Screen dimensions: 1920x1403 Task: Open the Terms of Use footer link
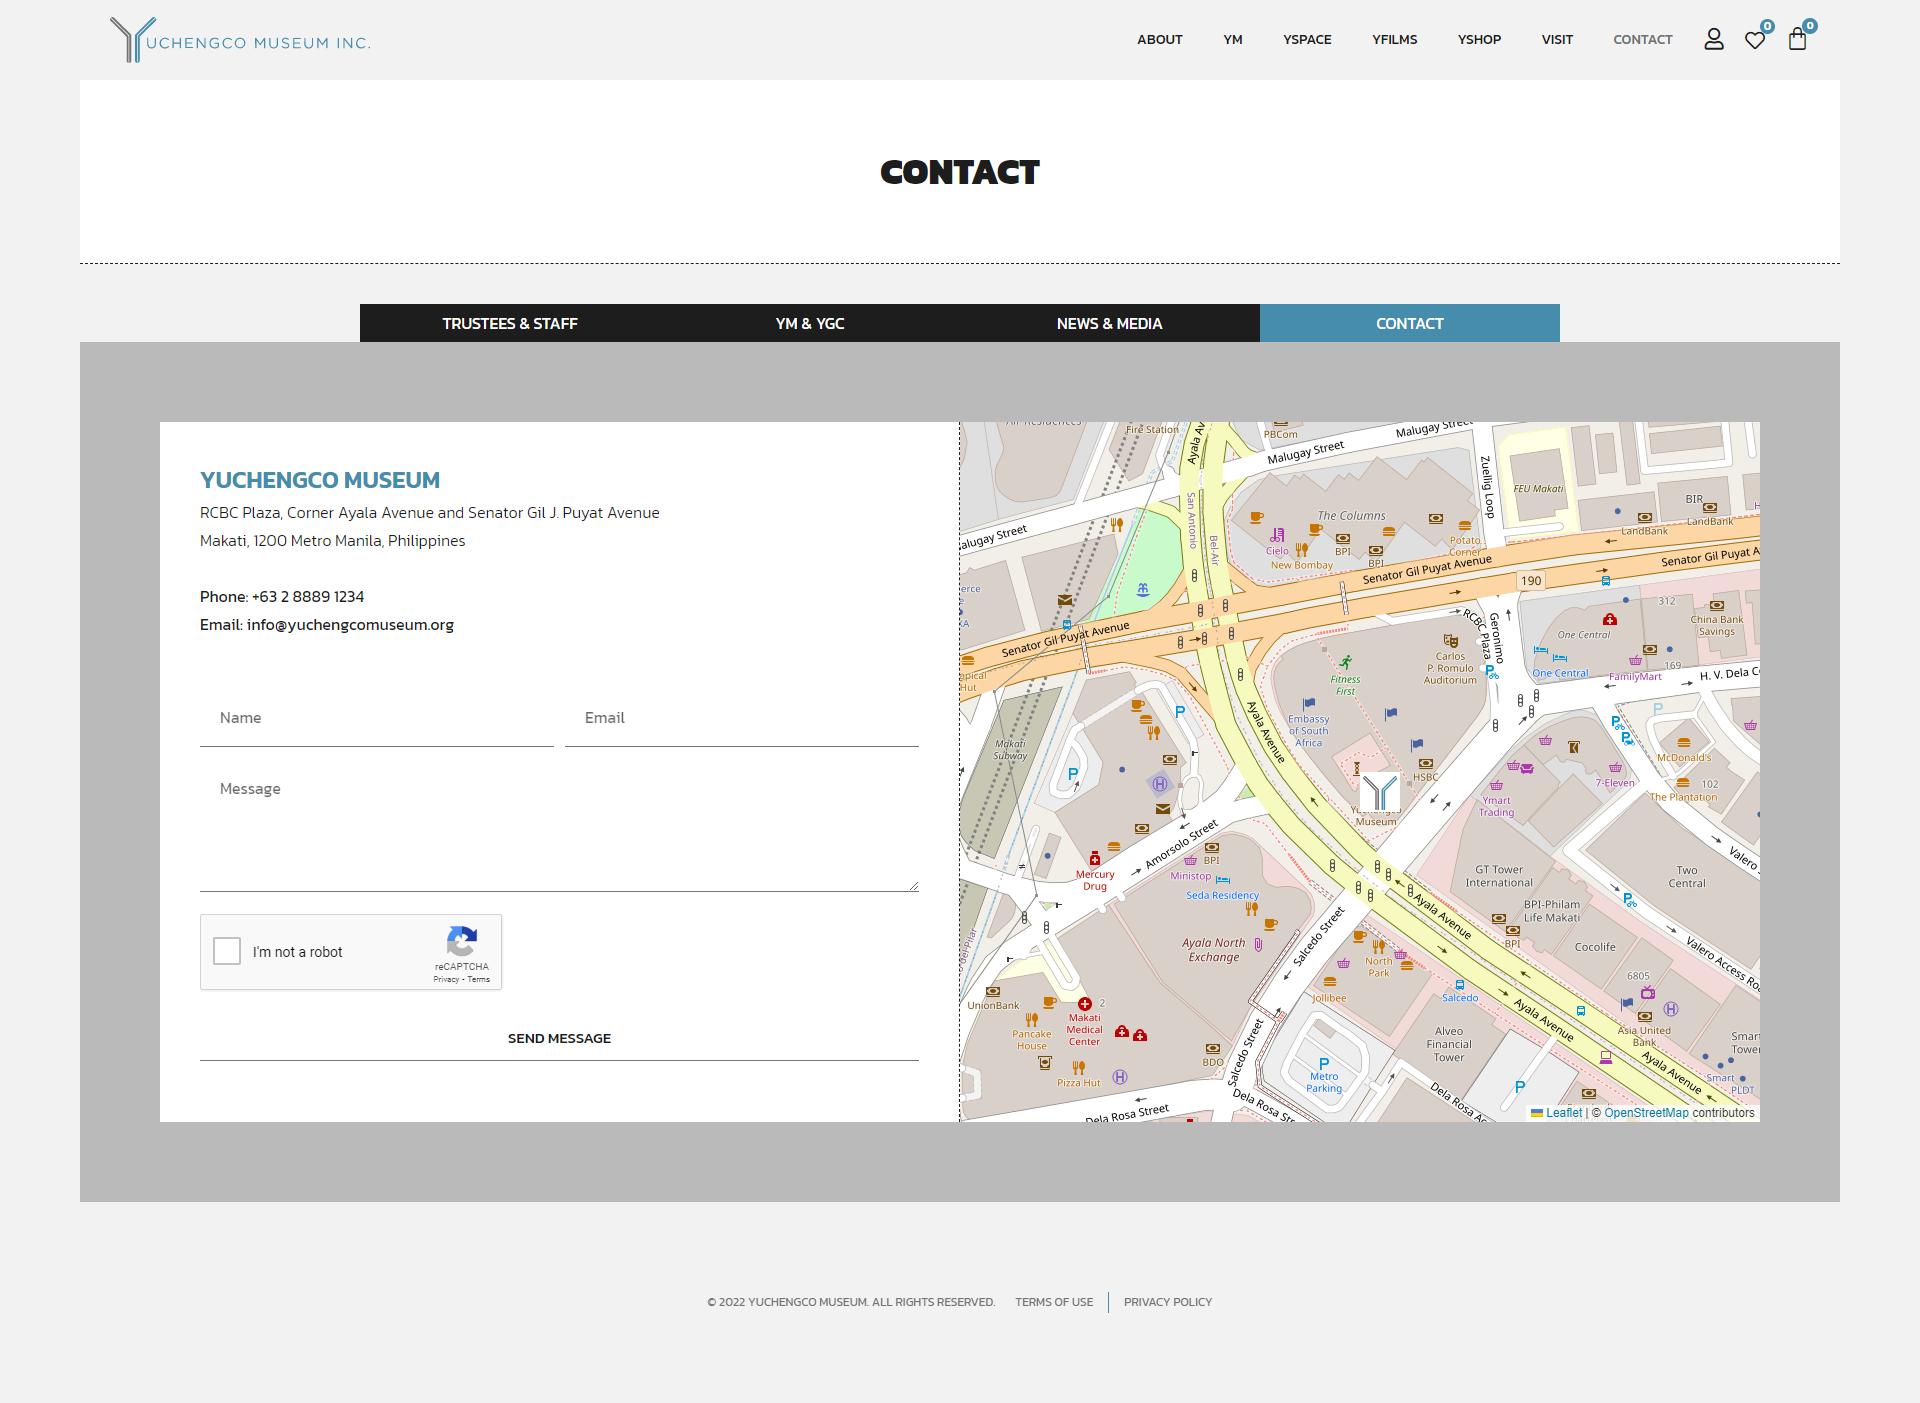click(x=1054, y=1302)
